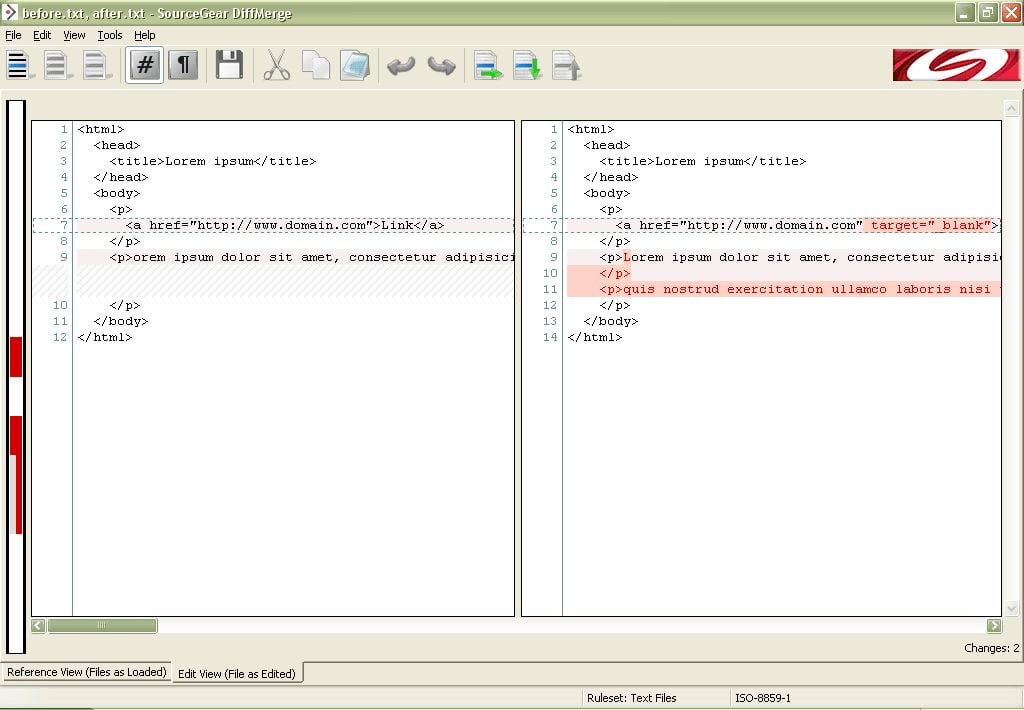Switch to Edit View (File as Edited) tab
Image resolution: width=1024 pixels, height=710 pixels.
pos(237,673)
